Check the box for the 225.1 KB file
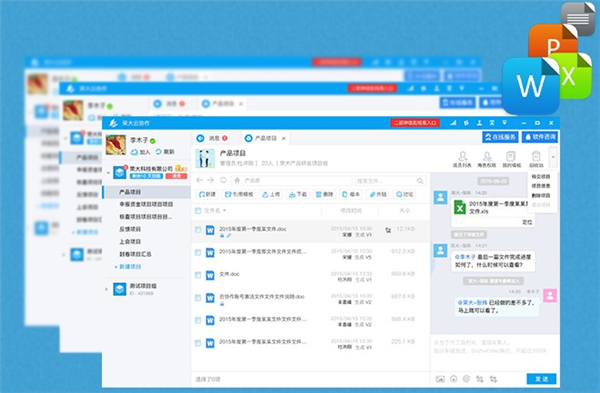The height and width of the screenshot is (393, 600). [198, 343]
